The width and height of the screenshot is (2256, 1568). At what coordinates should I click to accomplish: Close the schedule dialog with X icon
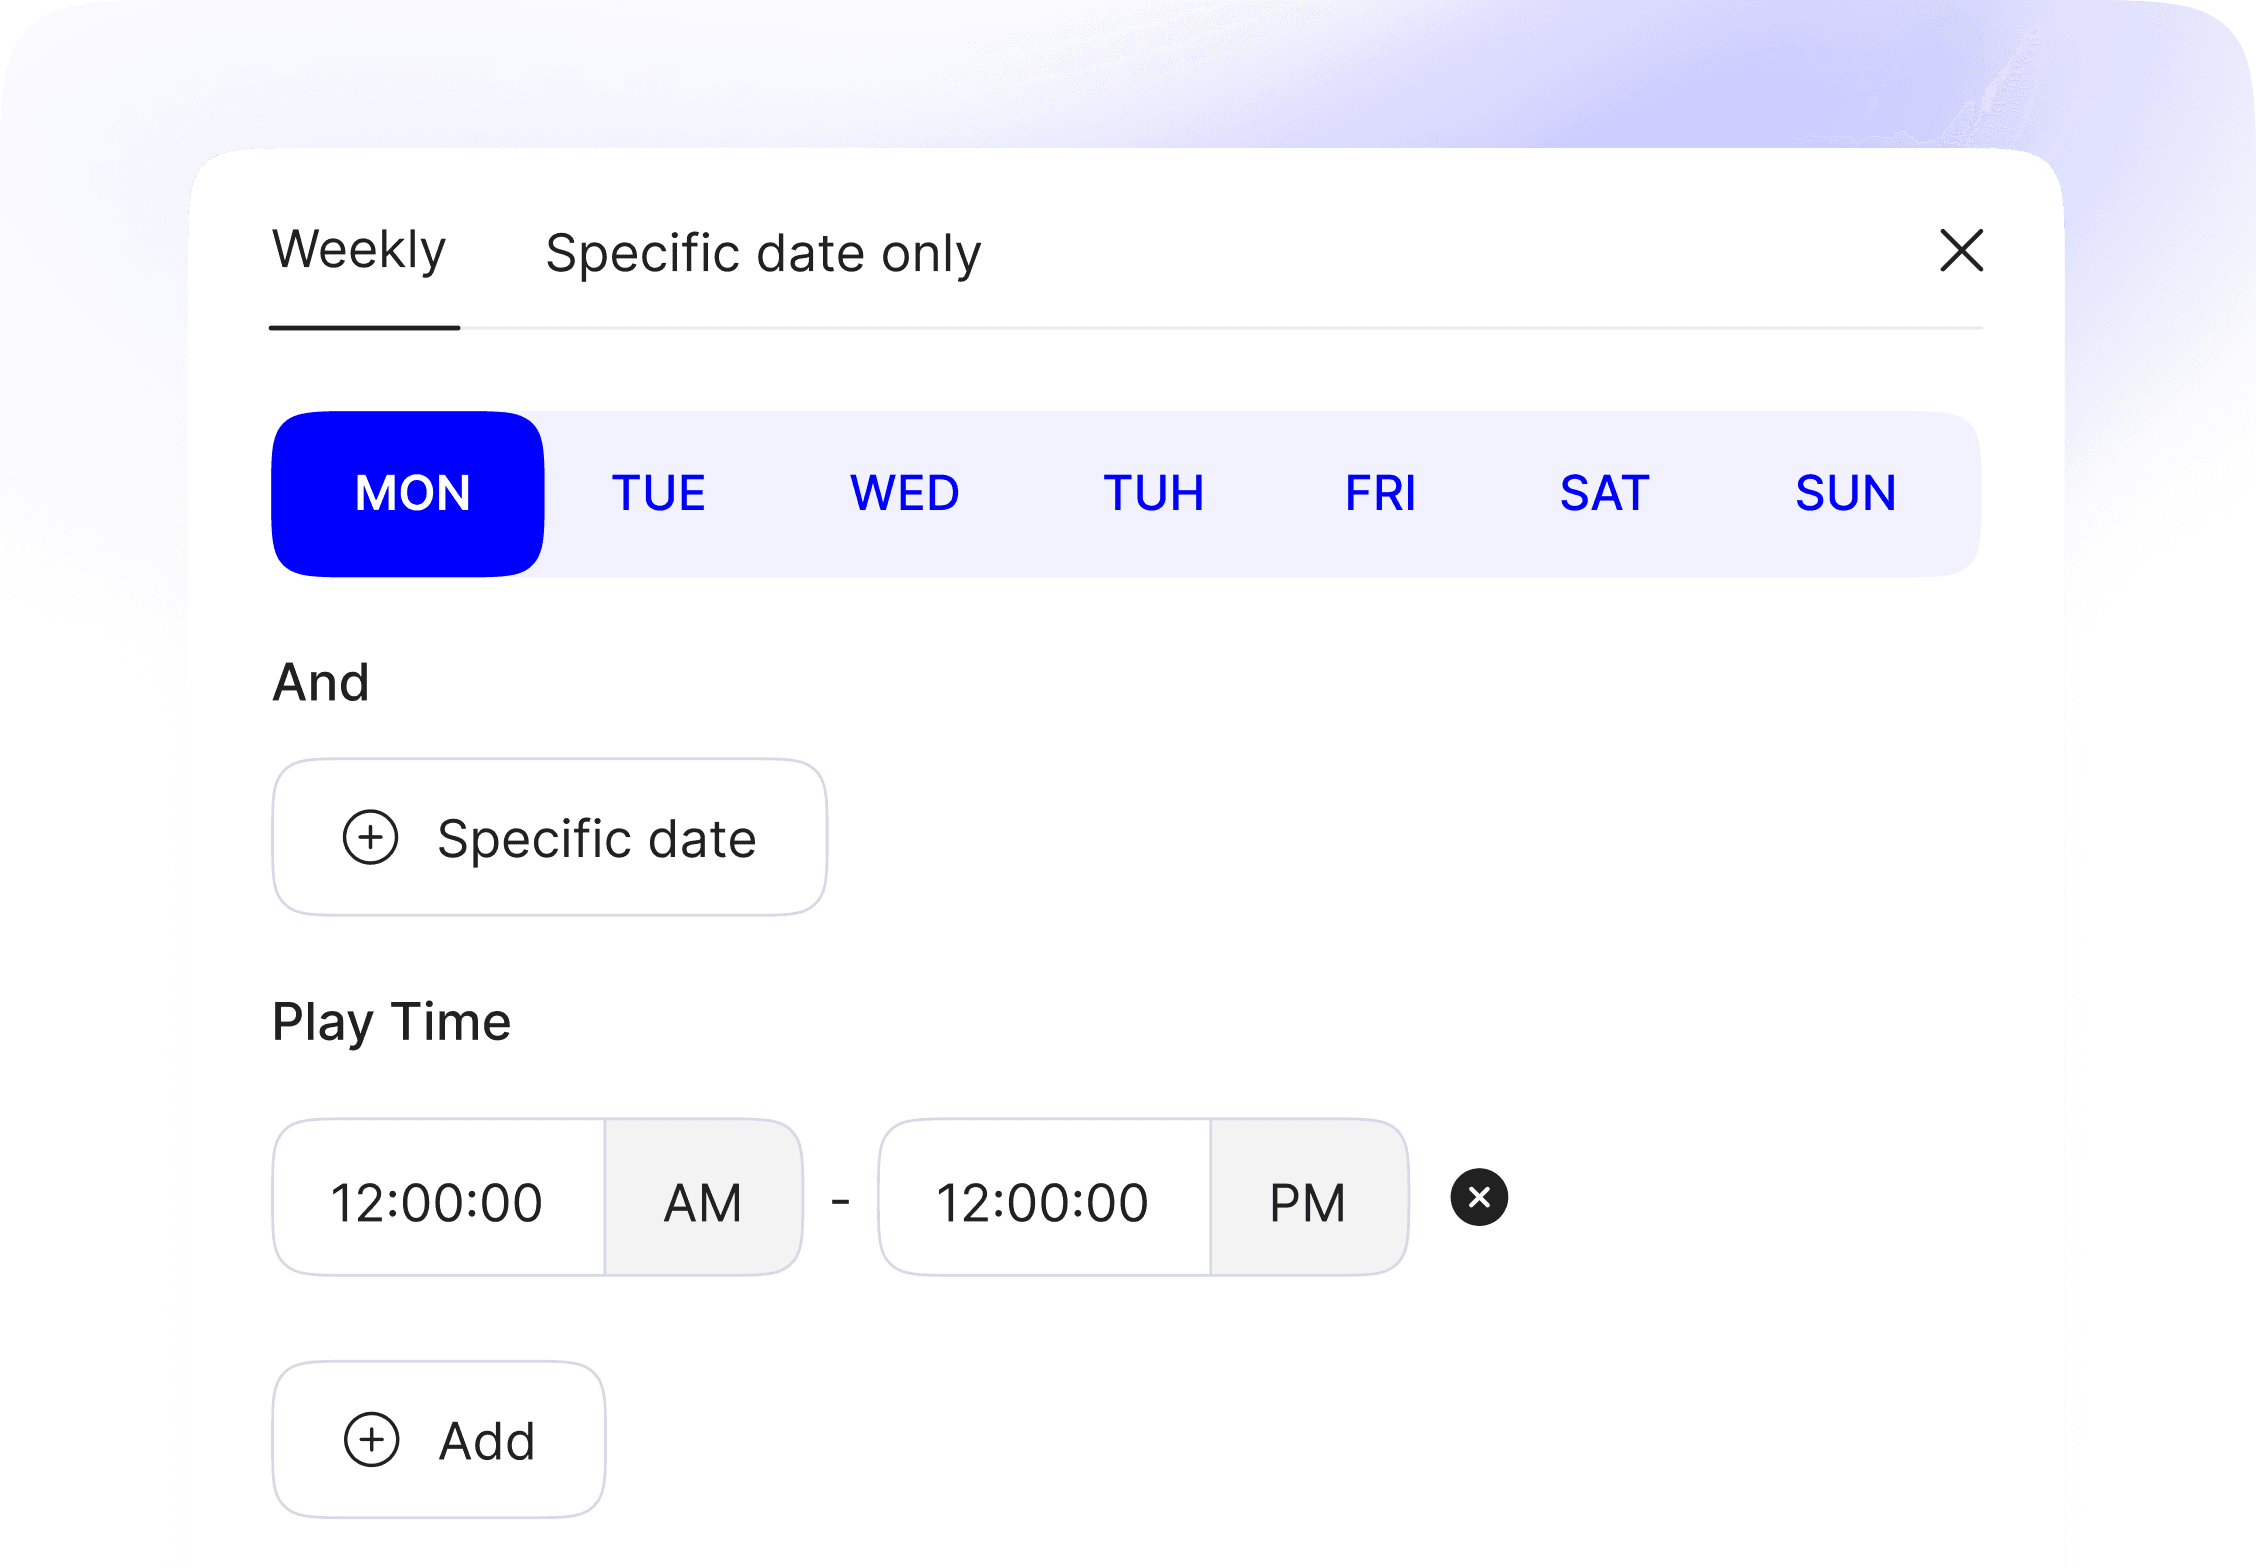tap(1961, 250)
